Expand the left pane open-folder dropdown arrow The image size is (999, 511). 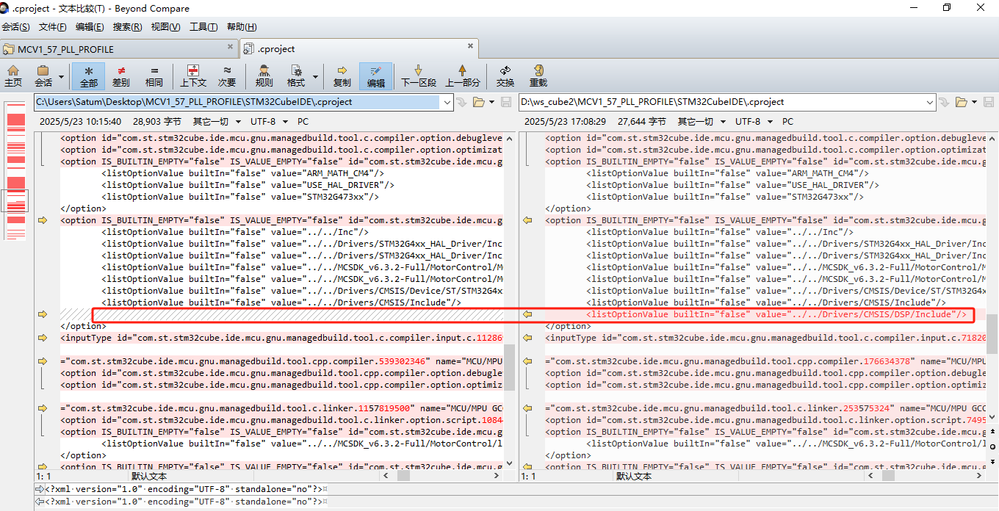[491, 103]
